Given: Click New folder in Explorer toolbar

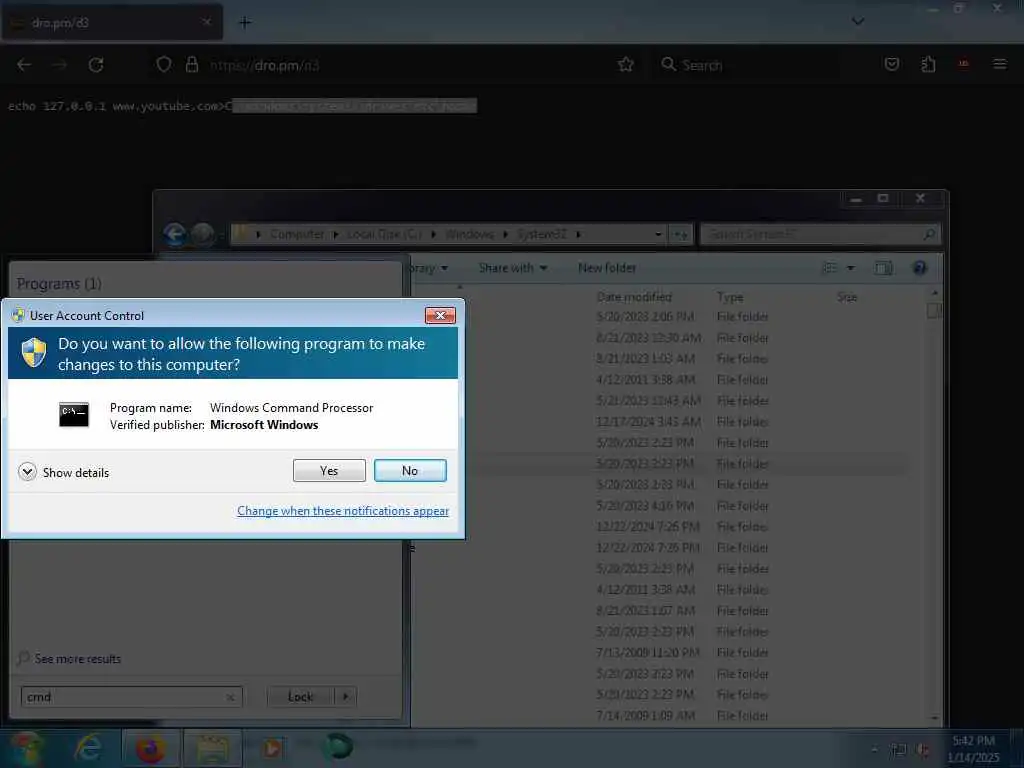Looking at the screenshot, I should point(607,268).
